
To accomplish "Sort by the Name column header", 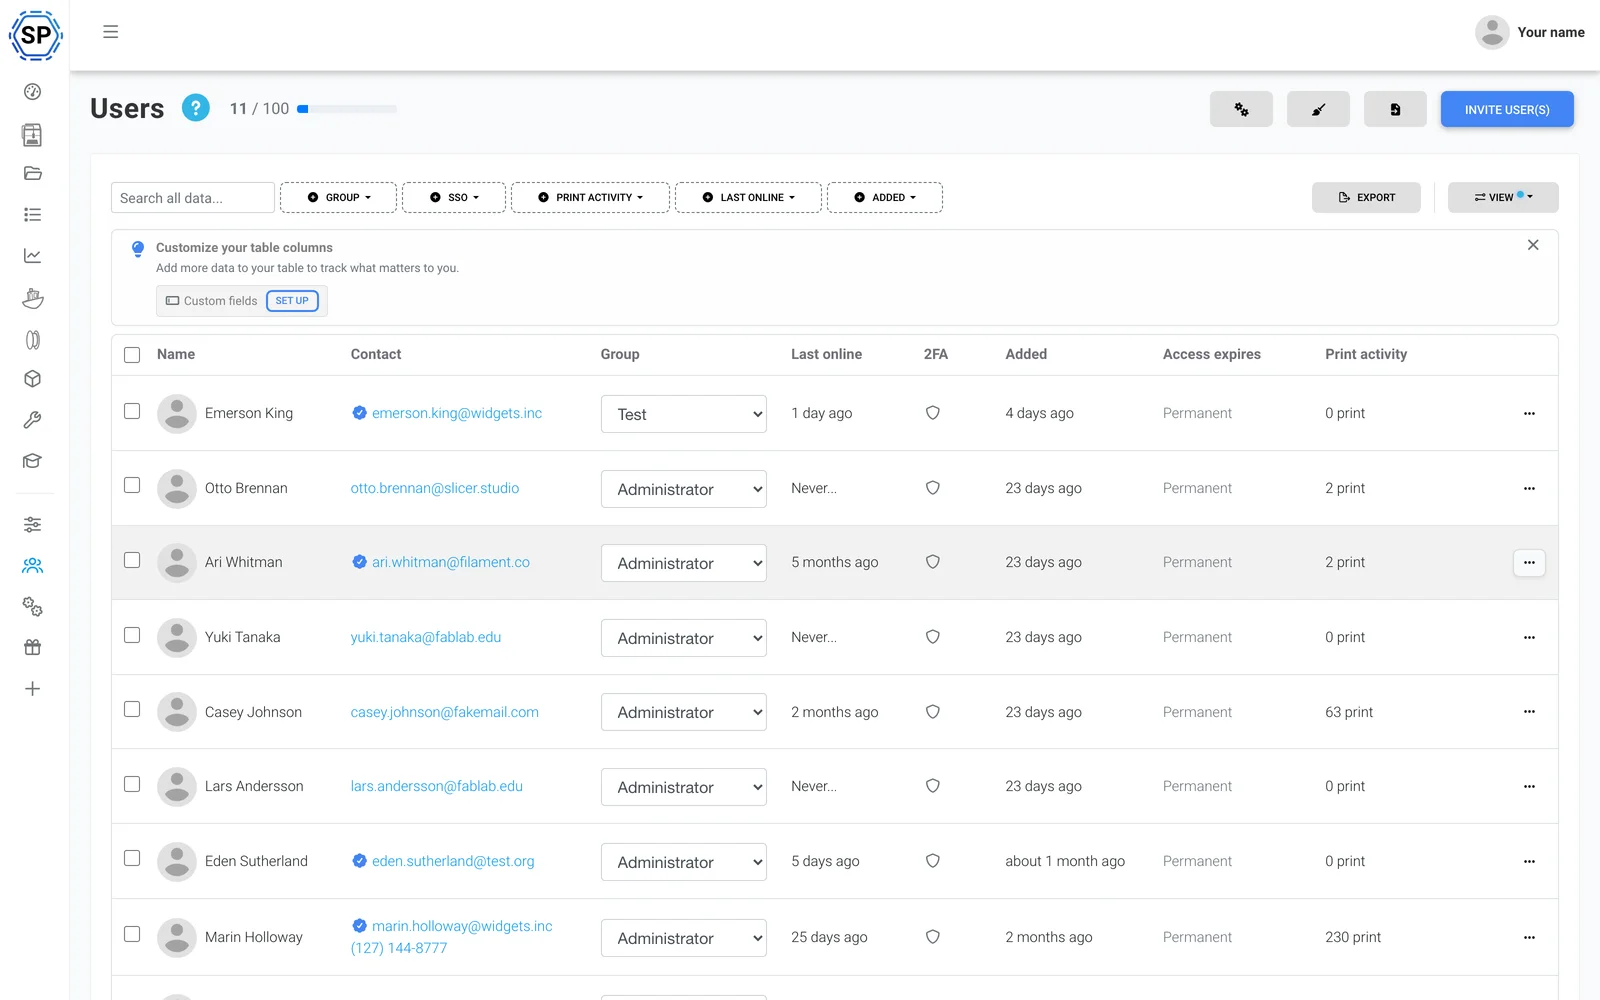I will [x=176, y=354].
